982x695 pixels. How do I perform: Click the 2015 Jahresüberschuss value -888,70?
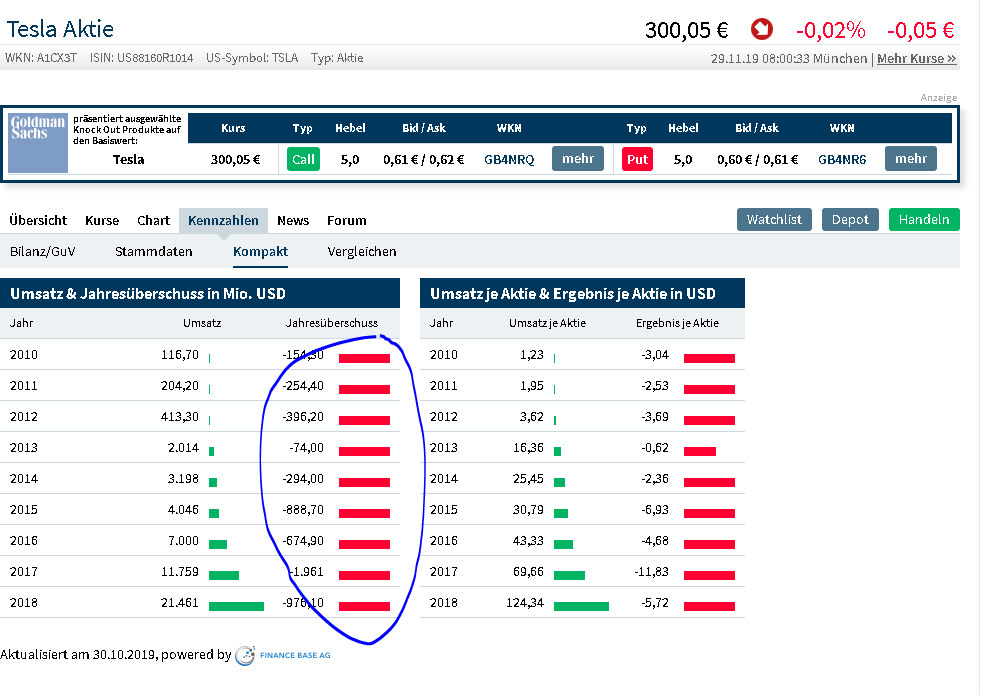point(303,510)
